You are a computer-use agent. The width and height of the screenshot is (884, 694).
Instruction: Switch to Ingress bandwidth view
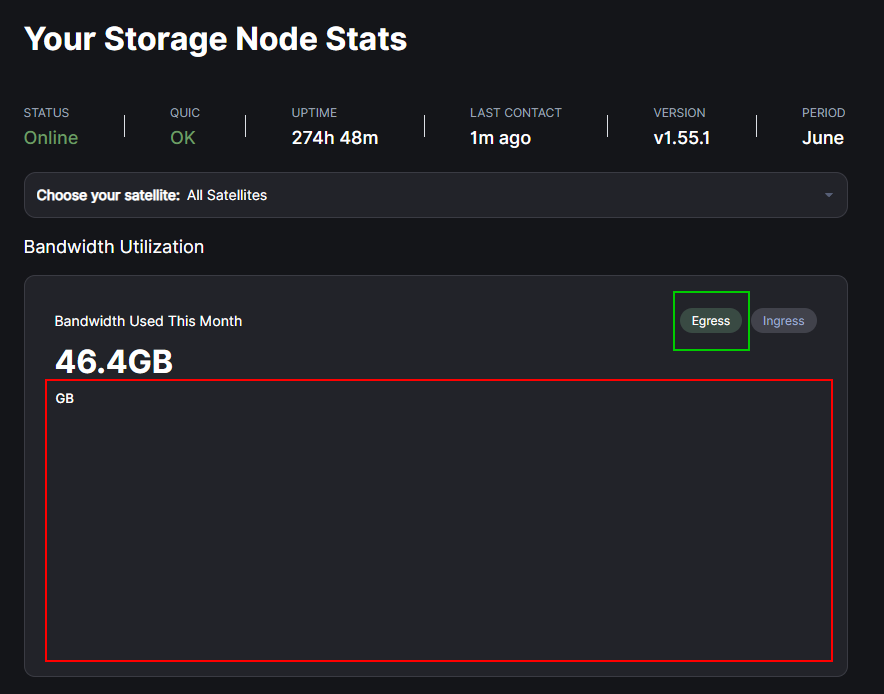click(x=783, y=321)
